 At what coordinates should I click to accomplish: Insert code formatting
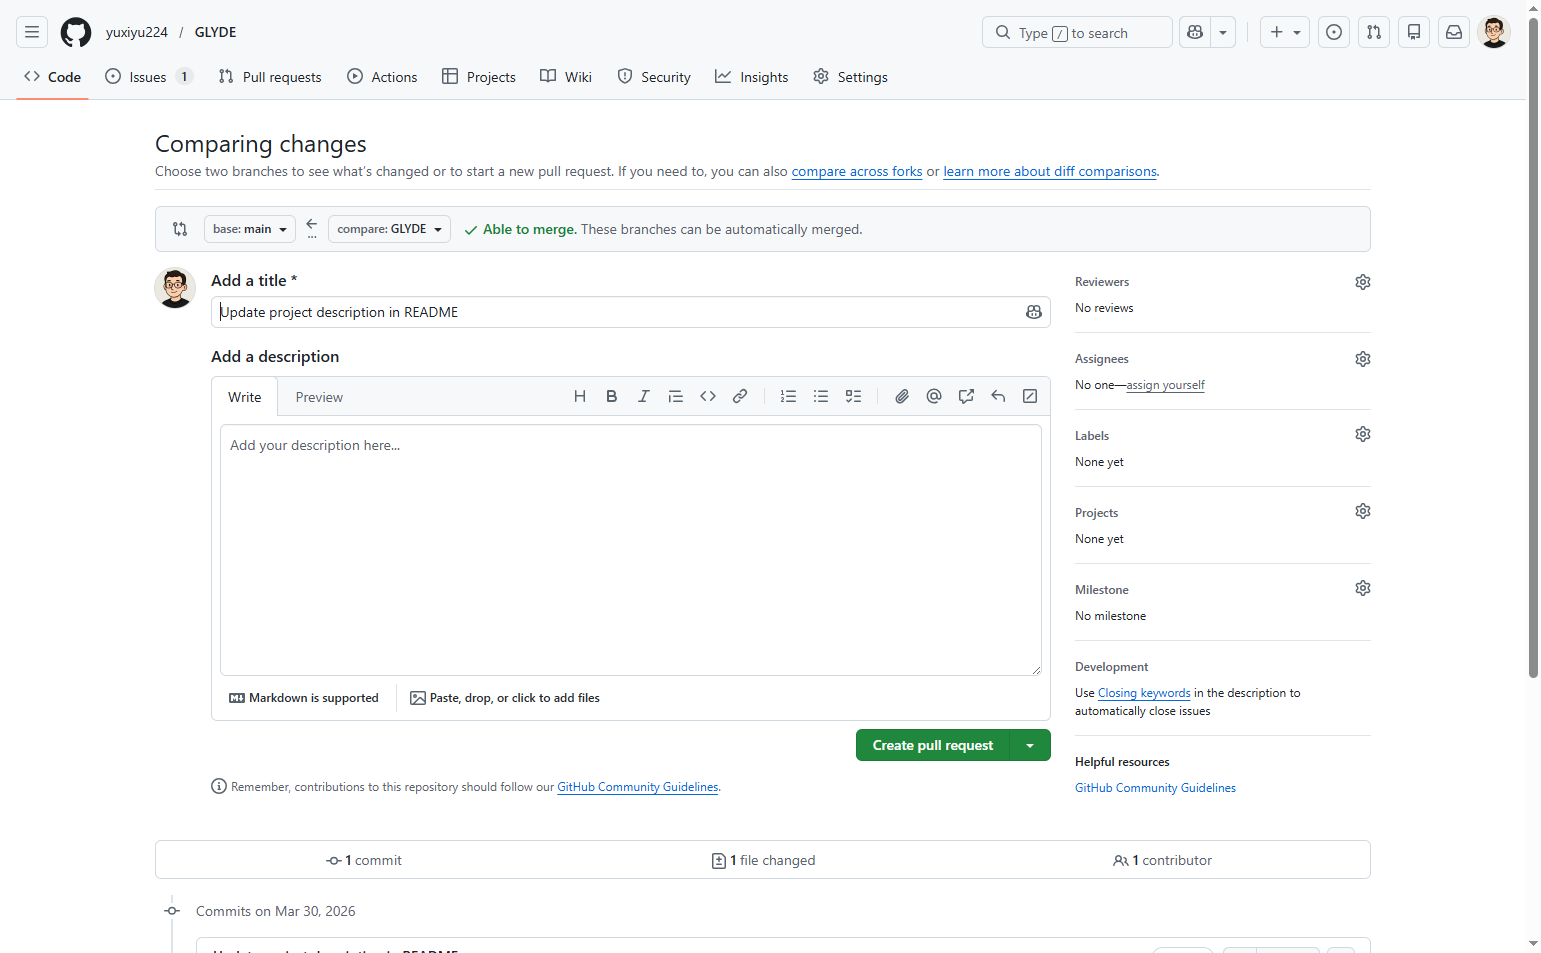pyautogui.click(x=708, y=396)
